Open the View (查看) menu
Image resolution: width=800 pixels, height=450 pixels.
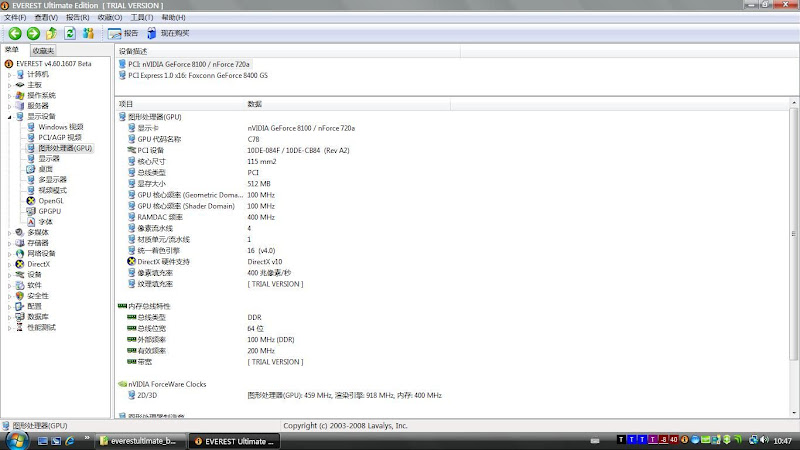tap(46, 17)
